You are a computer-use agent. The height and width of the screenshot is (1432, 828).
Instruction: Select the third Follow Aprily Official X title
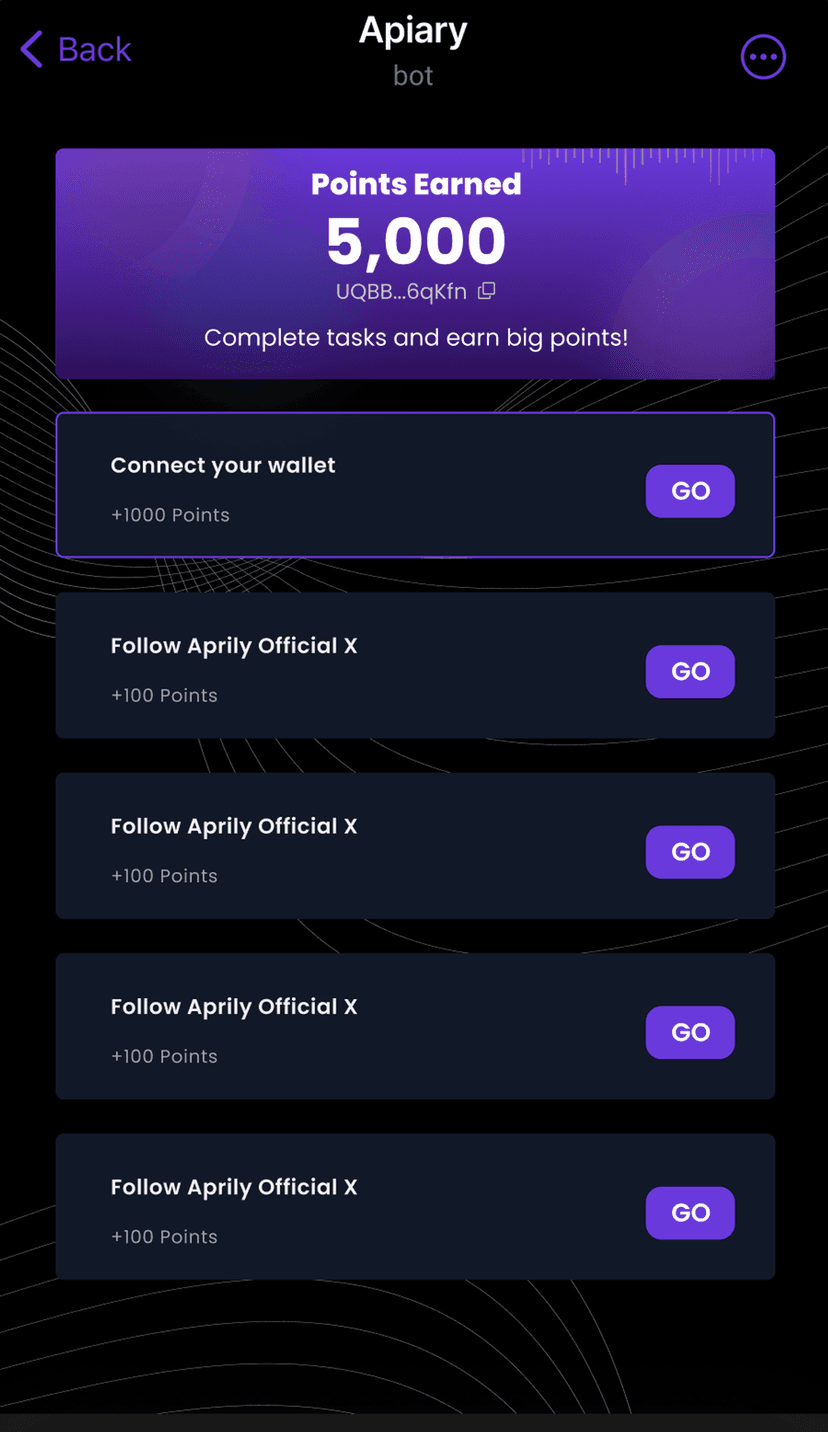pos(234,1007)
